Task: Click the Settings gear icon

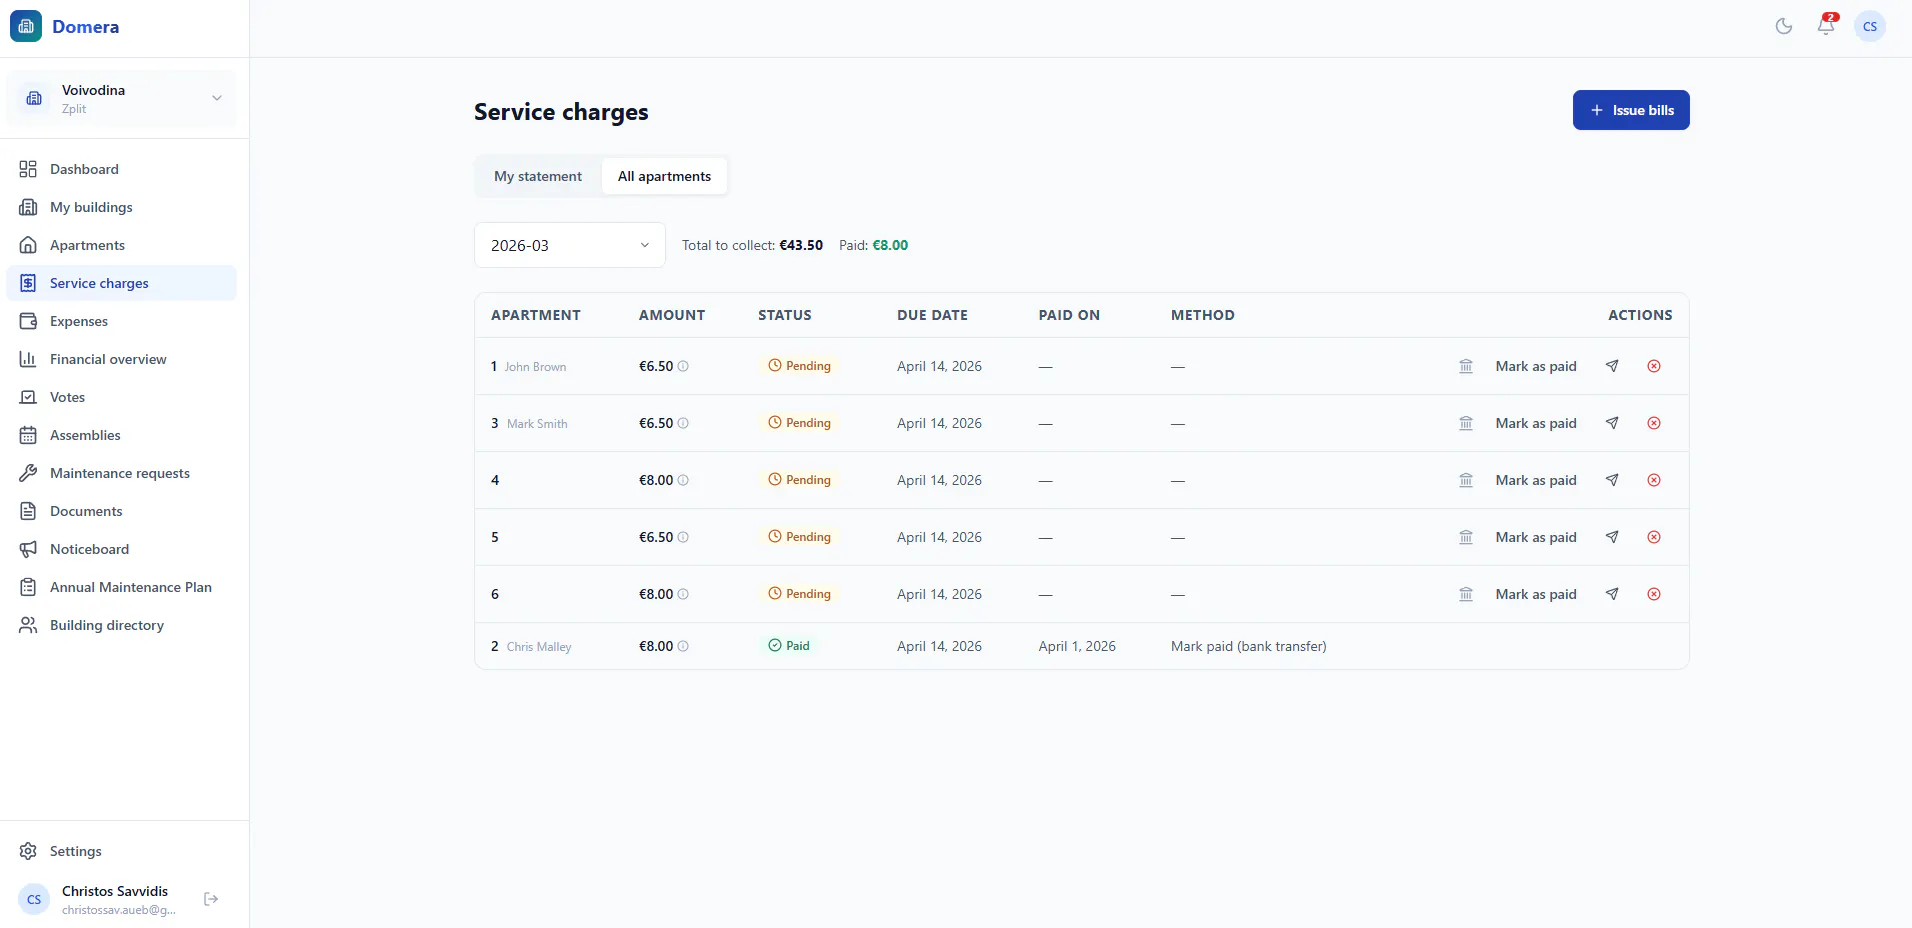Action: [28, 851]
